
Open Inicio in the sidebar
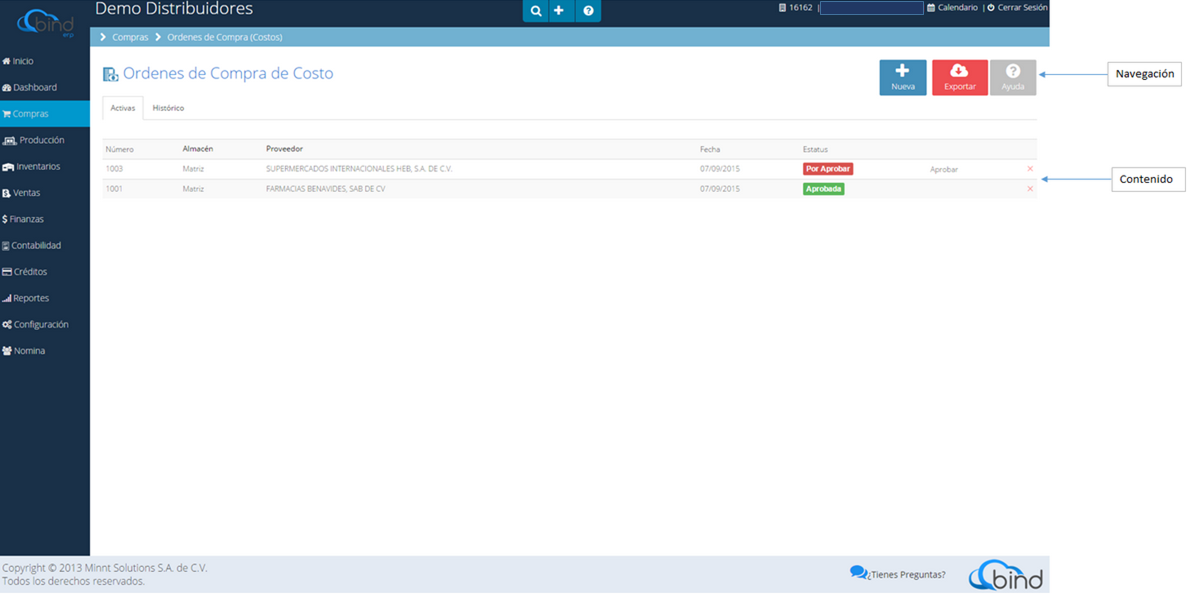18,61
